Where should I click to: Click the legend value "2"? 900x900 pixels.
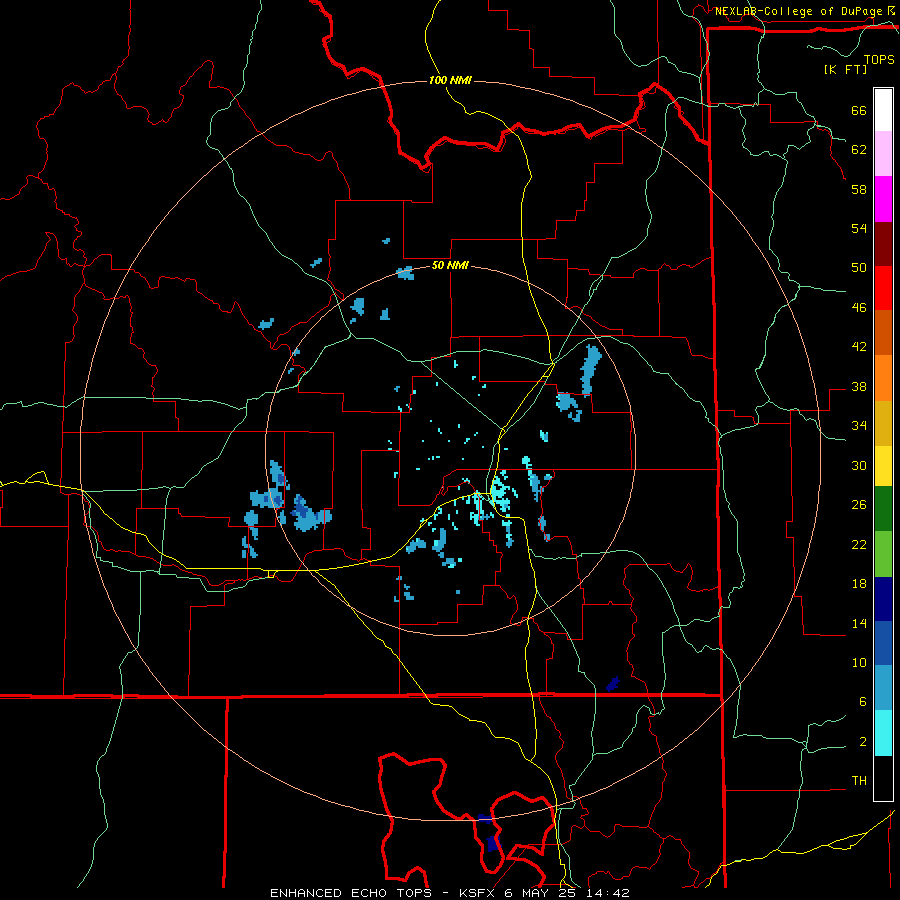point(863,742)
